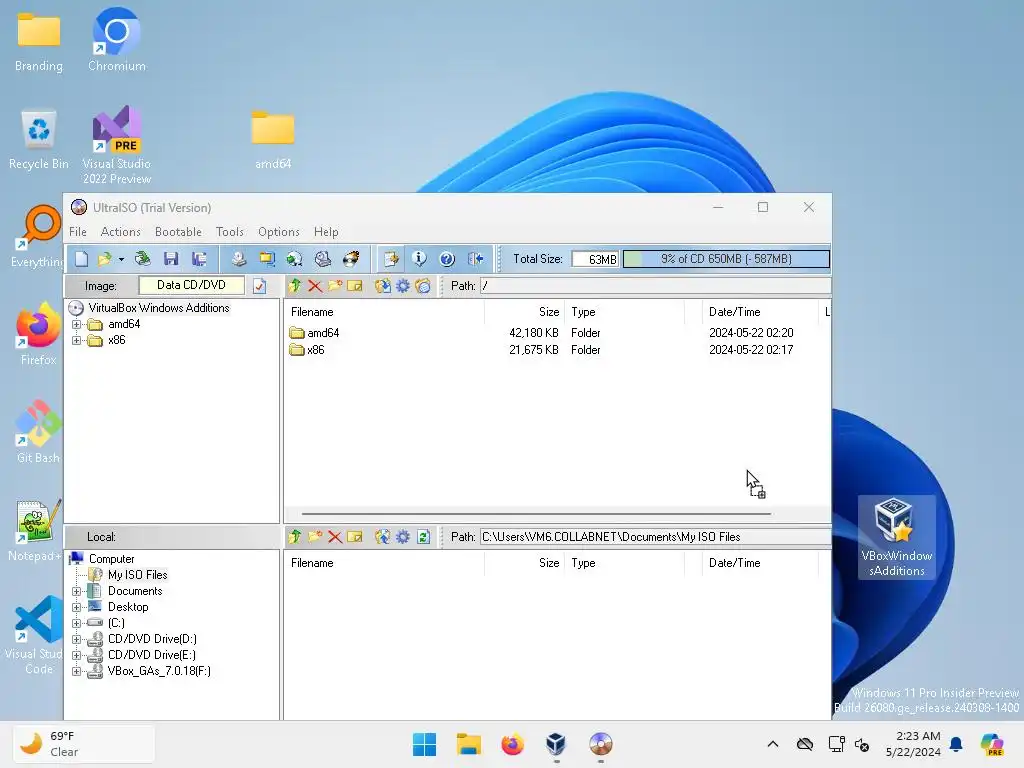Click the red X Delete icon in Local toolbar
The image size is (1024, 768).
[x=335, y=537]
